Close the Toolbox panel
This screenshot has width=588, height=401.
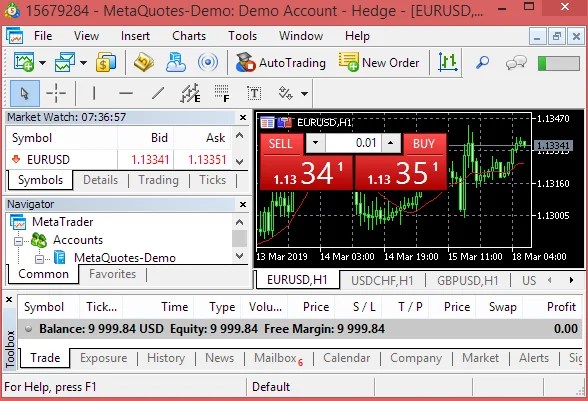pos(9,300)
